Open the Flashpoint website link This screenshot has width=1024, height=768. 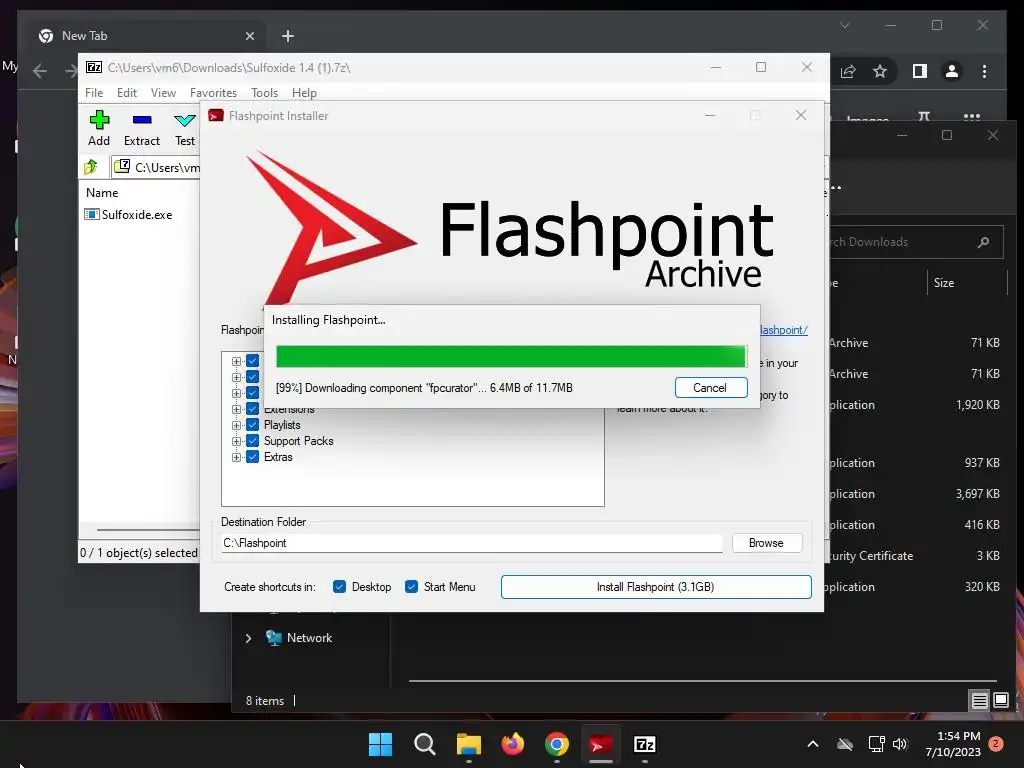click(x=784, y=330)
